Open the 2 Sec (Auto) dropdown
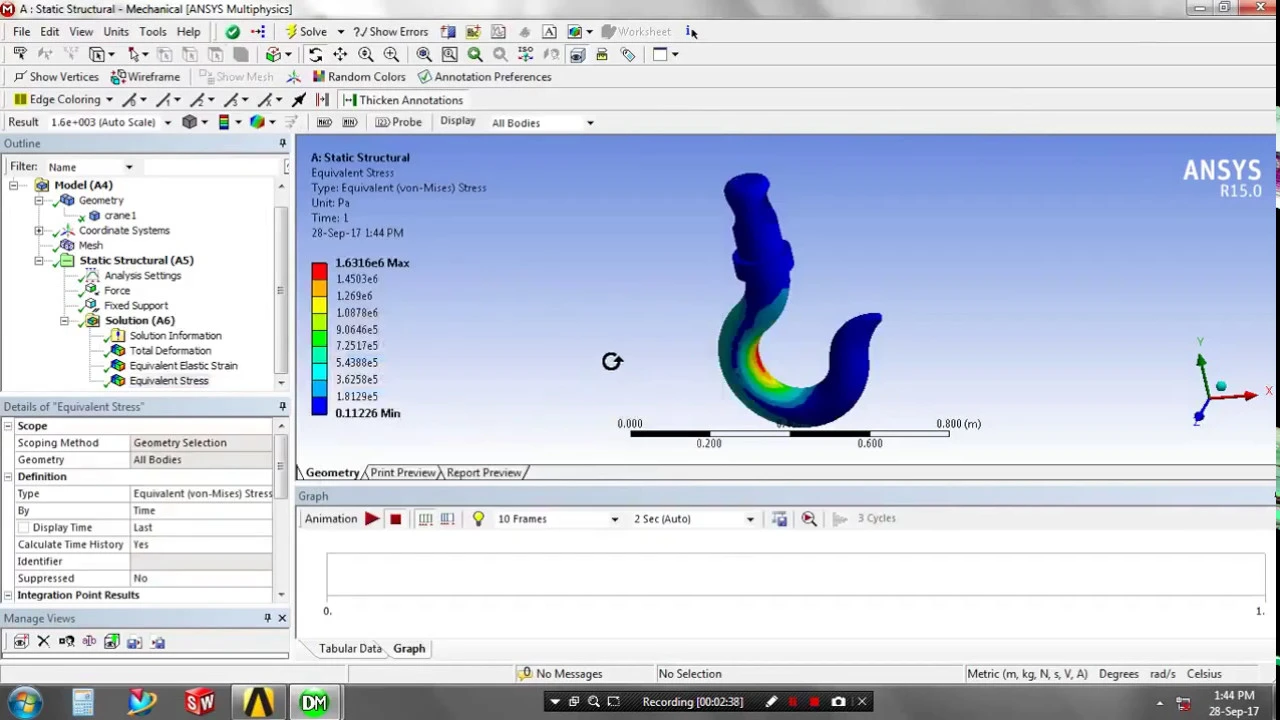Screen dimensions: 1280x720 pos(750,519)
